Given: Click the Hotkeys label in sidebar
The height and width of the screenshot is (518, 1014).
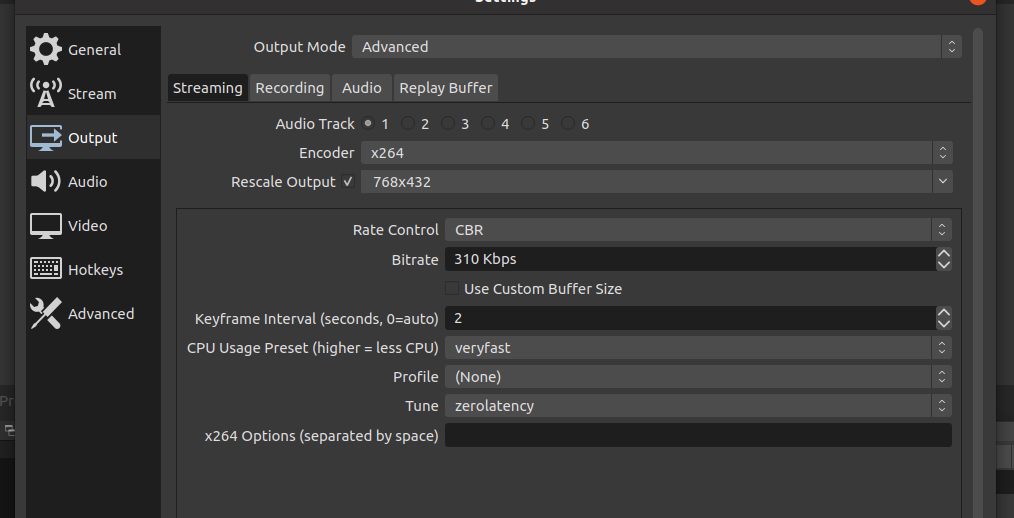Looking at the screenshot, I should pos(95,270).
